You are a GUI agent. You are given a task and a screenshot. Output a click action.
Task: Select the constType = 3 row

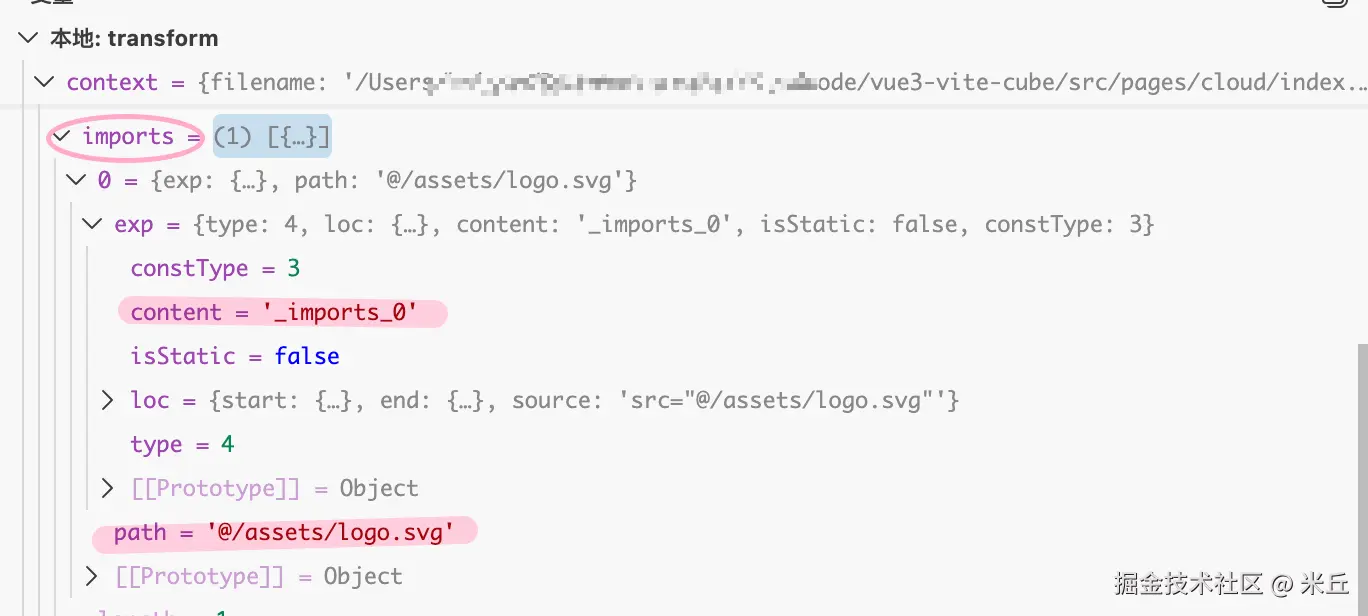[215, 269]
